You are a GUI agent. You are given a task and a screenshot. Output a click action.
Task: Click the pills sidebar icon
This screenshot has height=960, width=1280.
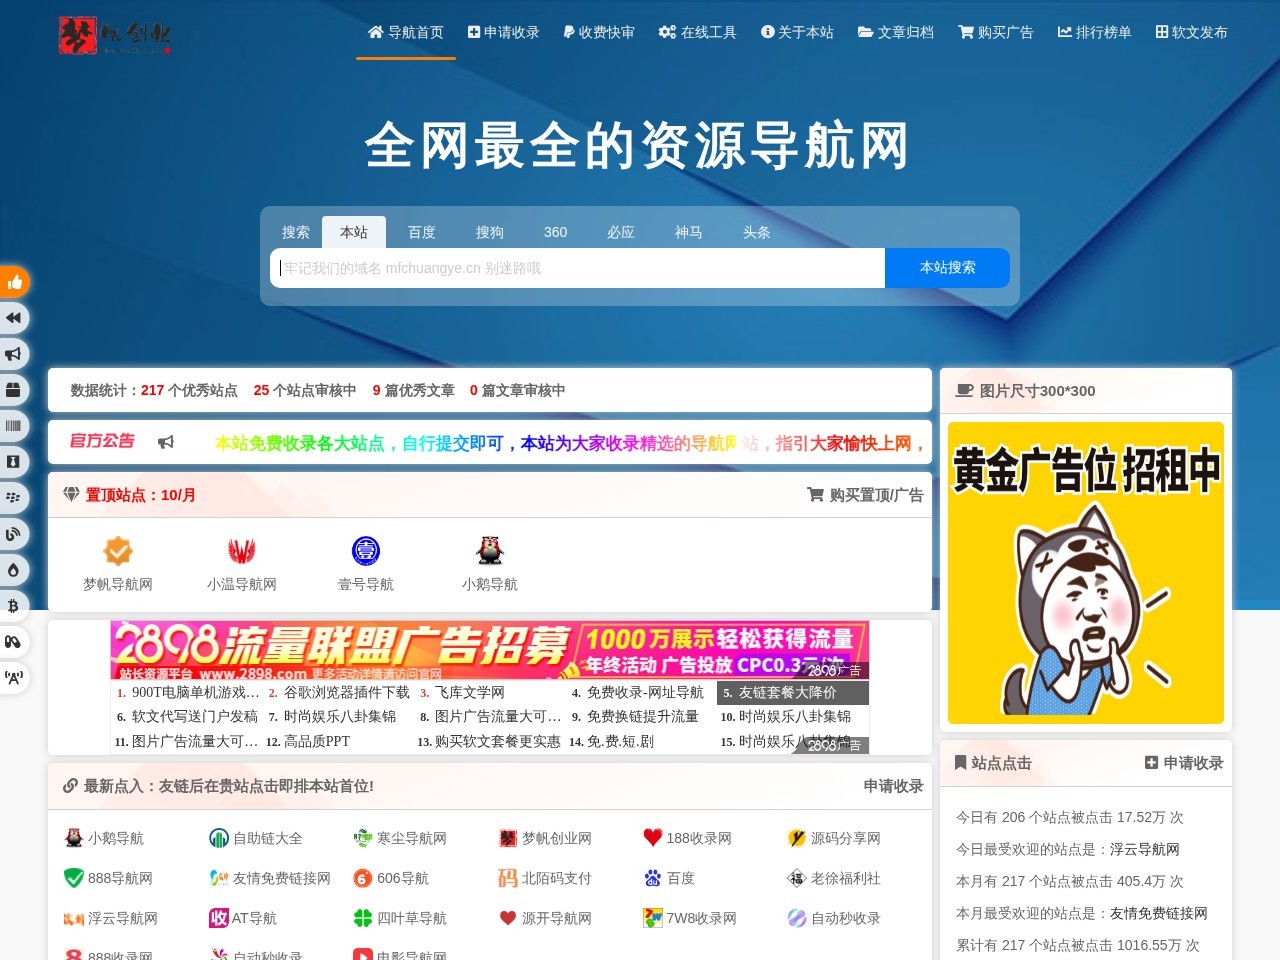click(x=14, y=642)
